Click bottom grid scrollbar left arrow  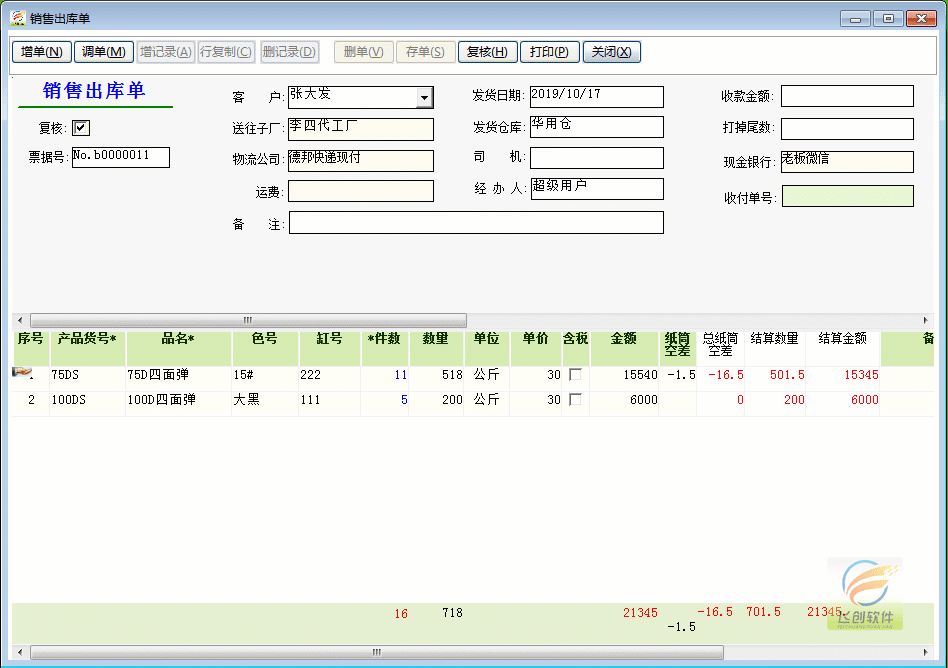pyautogui.click(x=20, y=652)
